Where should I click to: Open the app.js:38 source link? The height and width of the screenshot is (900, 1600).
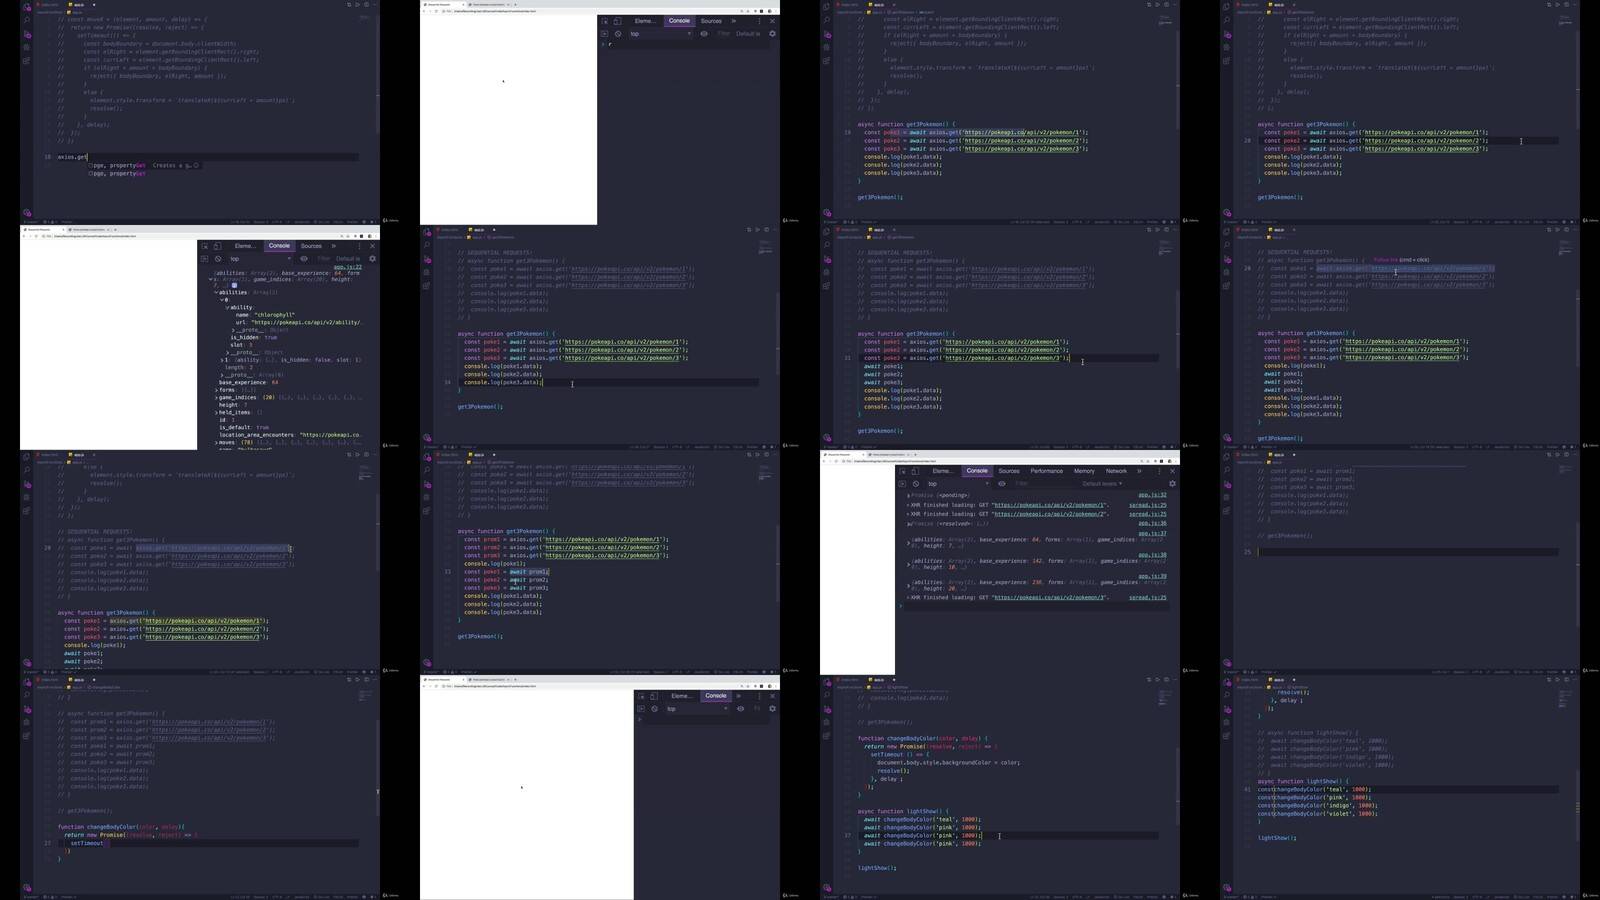tap(1152, 555)
